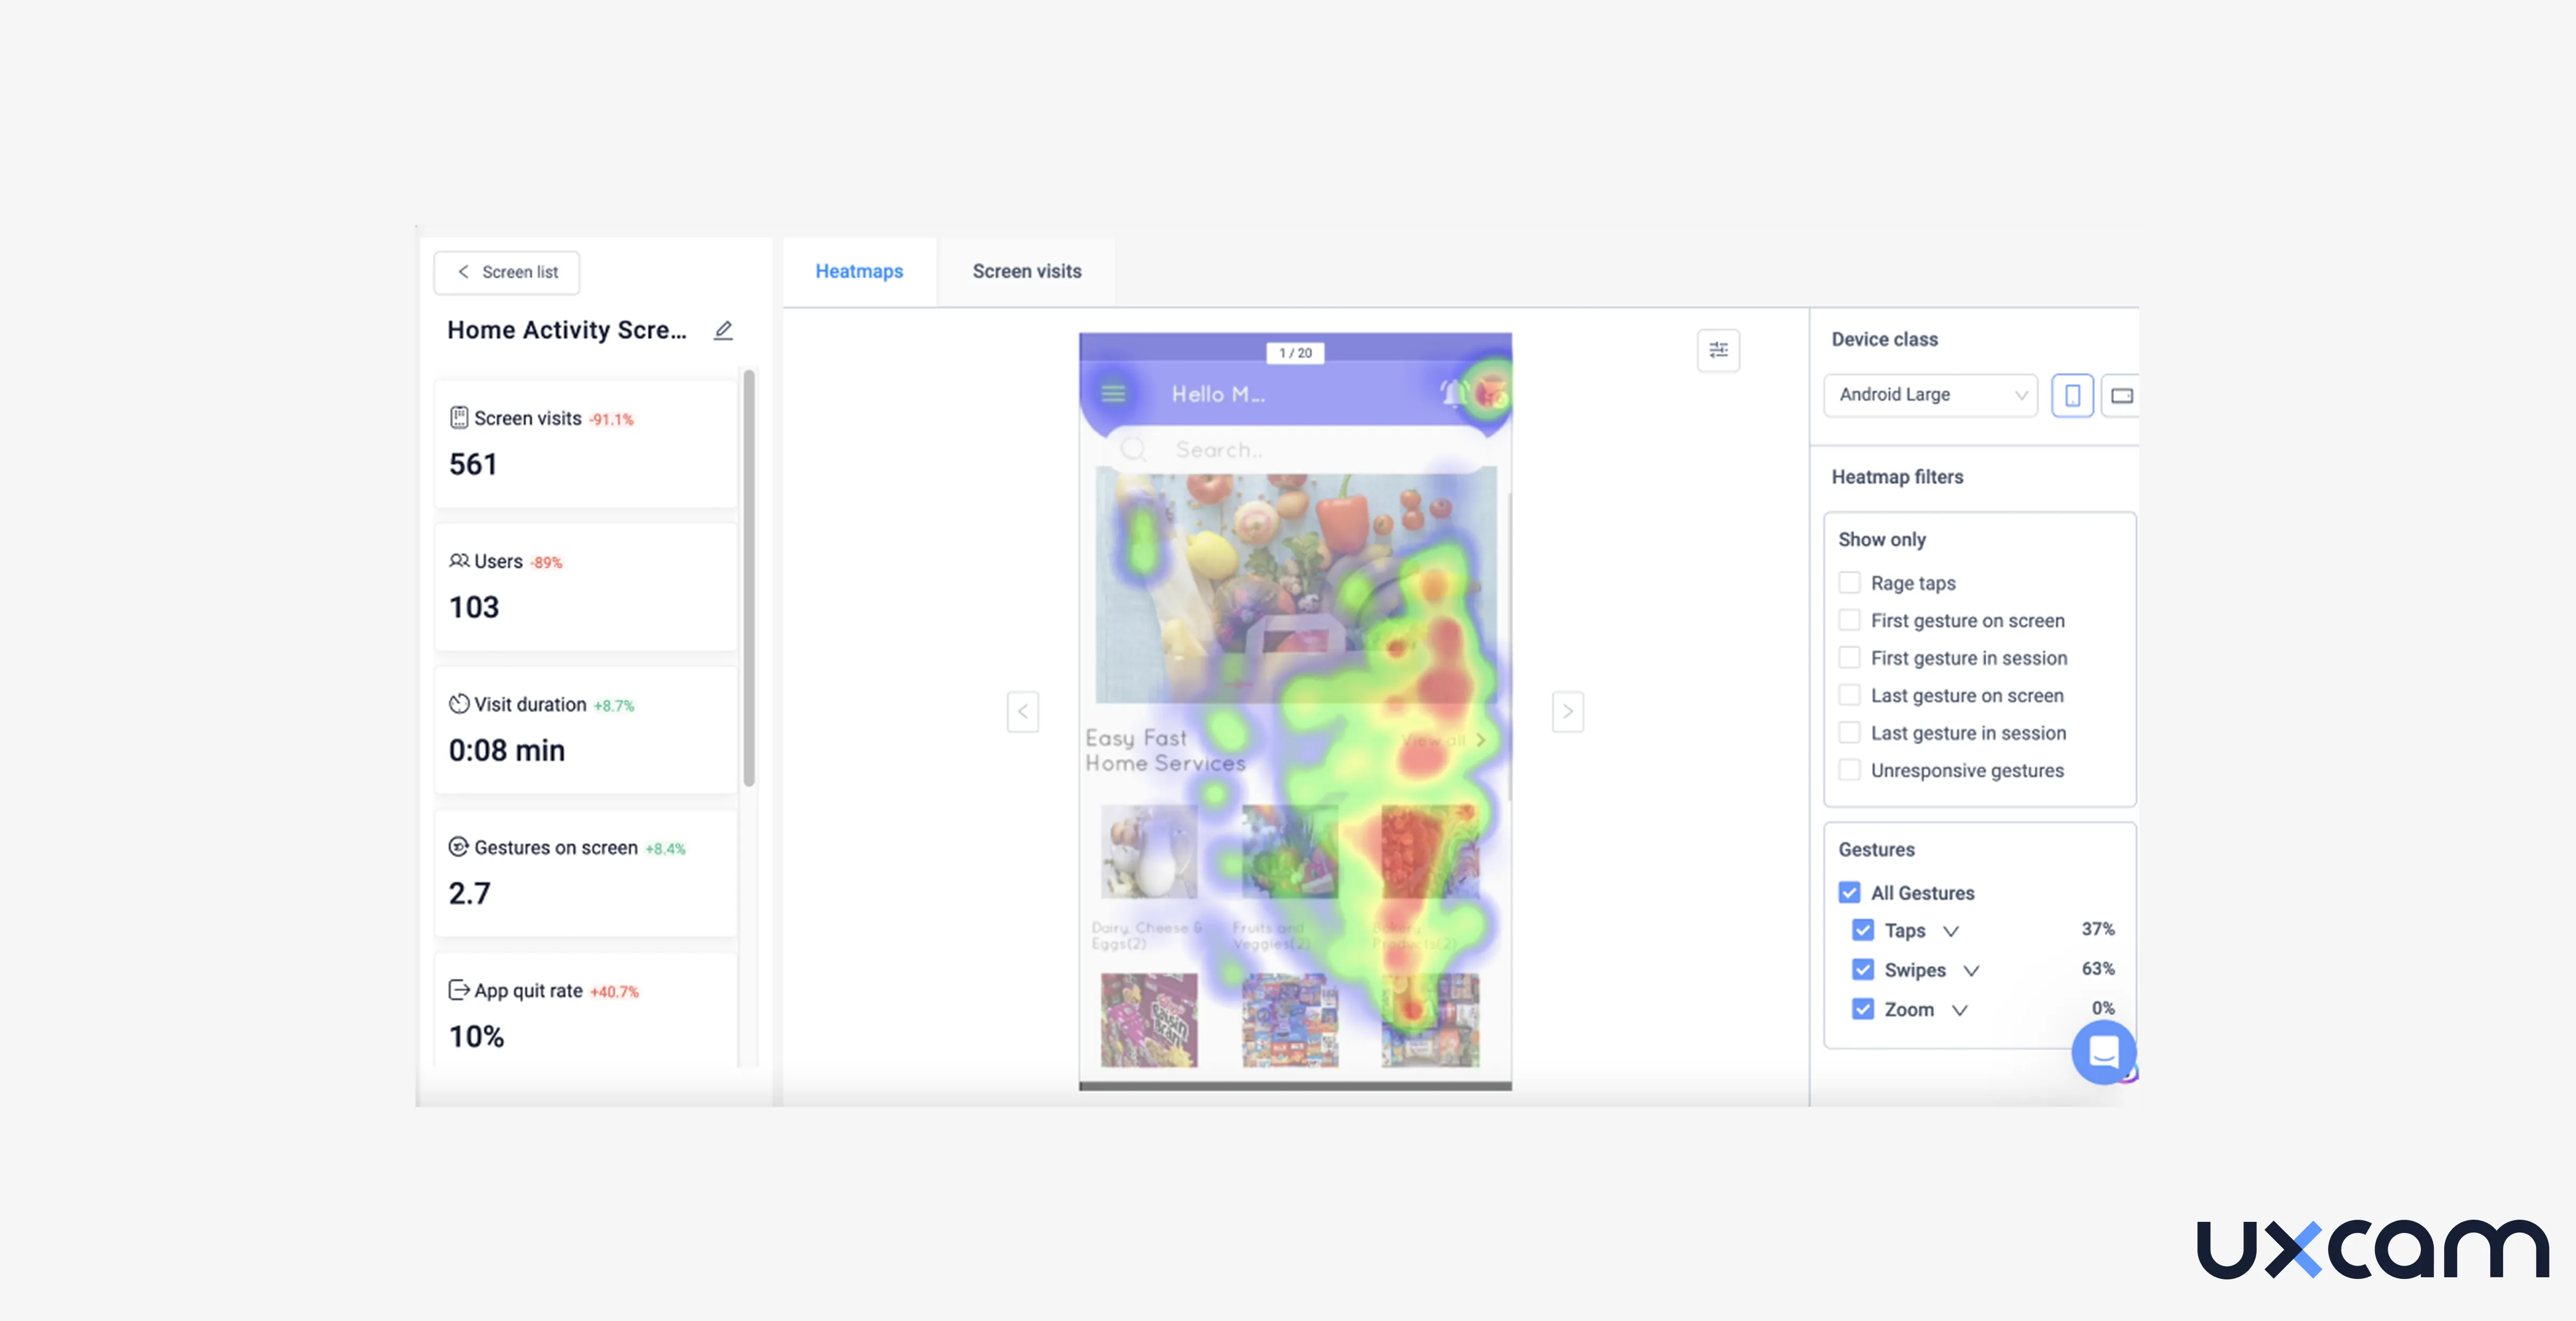
Task: Go to previous heatmap screenshot arrow
Action: click(1022, 711)
